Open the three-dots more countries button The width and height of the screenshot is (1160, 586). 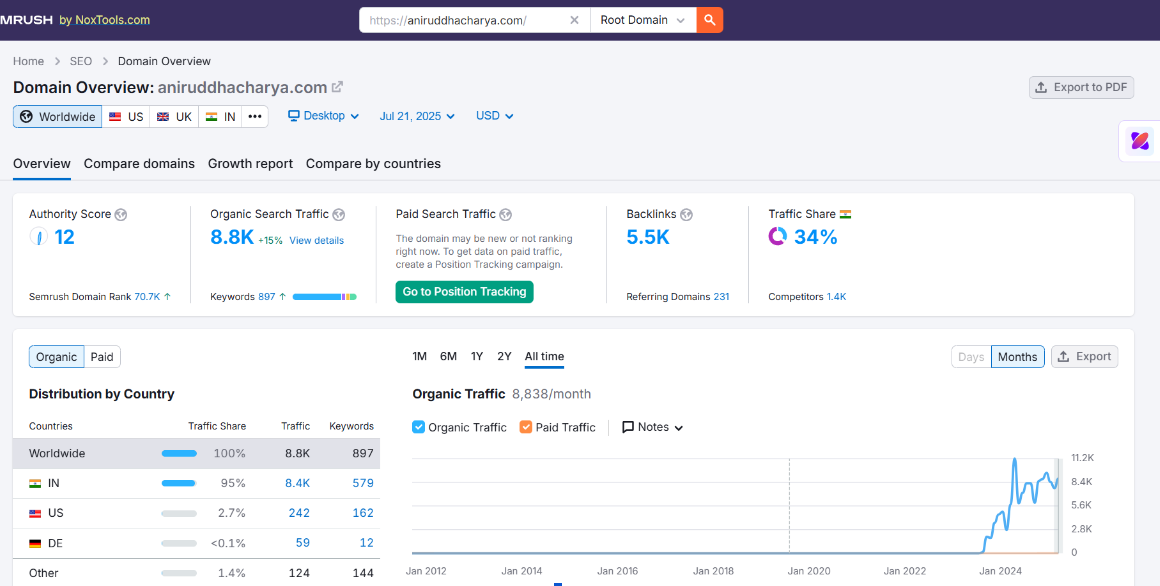coord(254,116)
